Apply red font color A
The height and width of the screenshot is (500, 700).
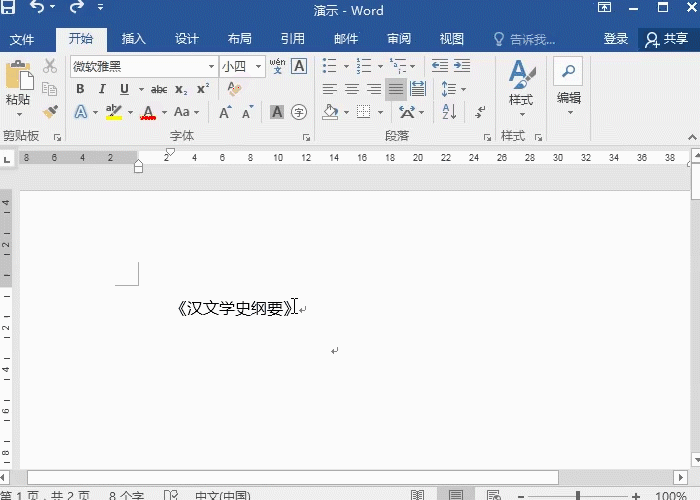[148, 112]
